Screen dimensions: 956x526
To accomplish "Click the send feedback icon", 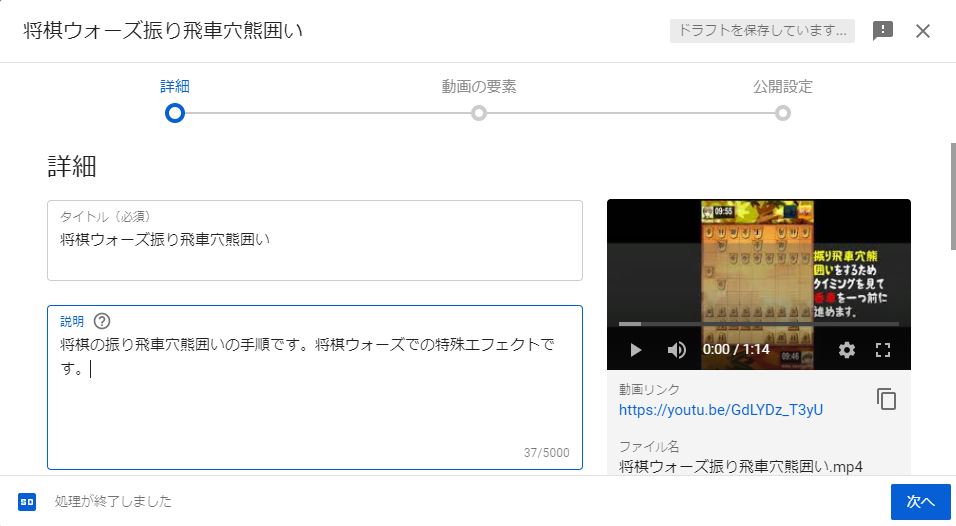I will 882,30.
